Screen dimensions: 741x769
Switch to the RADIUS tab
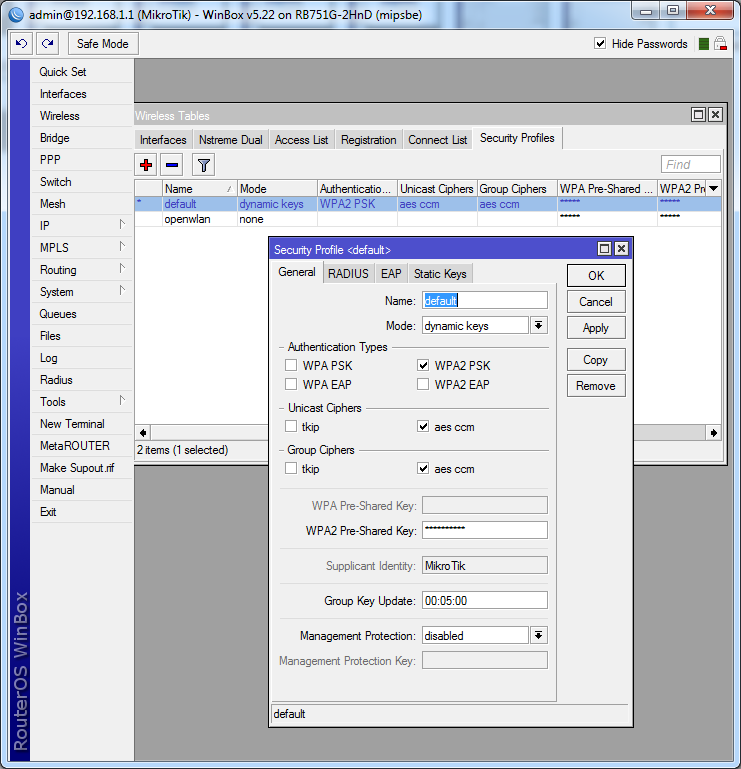pos(348,274)
